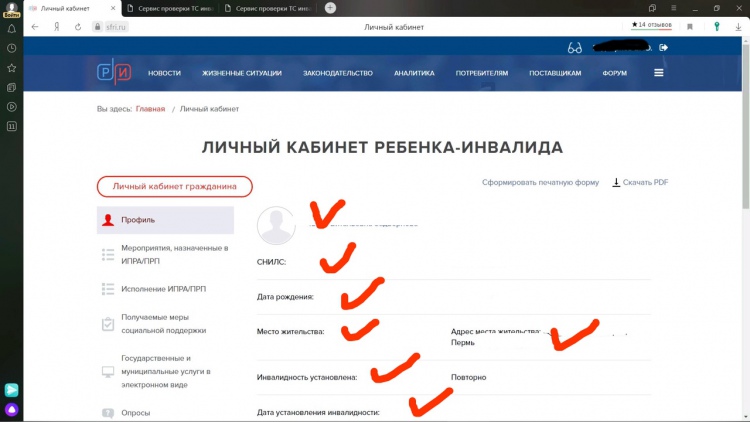Screen dimensions: 750x422
Task: Click the profile avatar placeholder image
Action: (276, 226)
